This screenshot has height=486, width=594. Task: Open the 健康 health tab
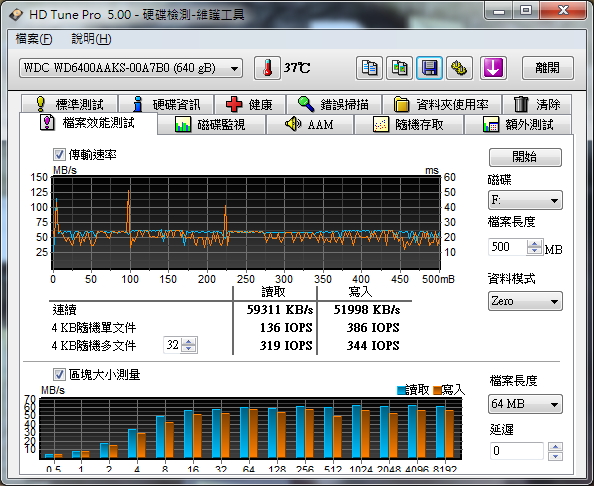[x=250, y=104]
